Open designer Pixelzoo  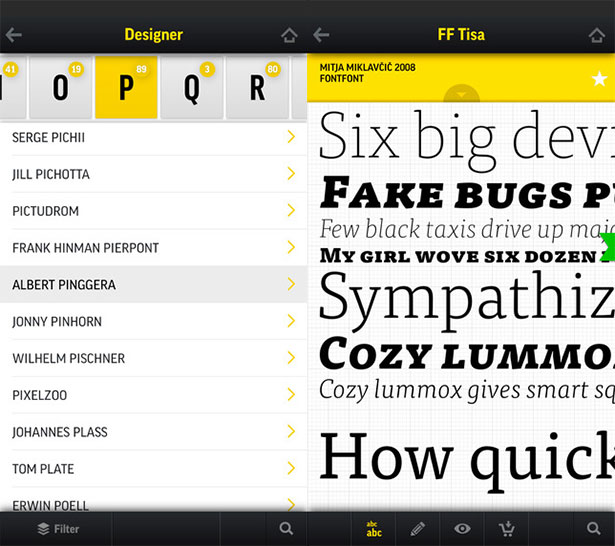pyautogui.click(x=153, y=395)
